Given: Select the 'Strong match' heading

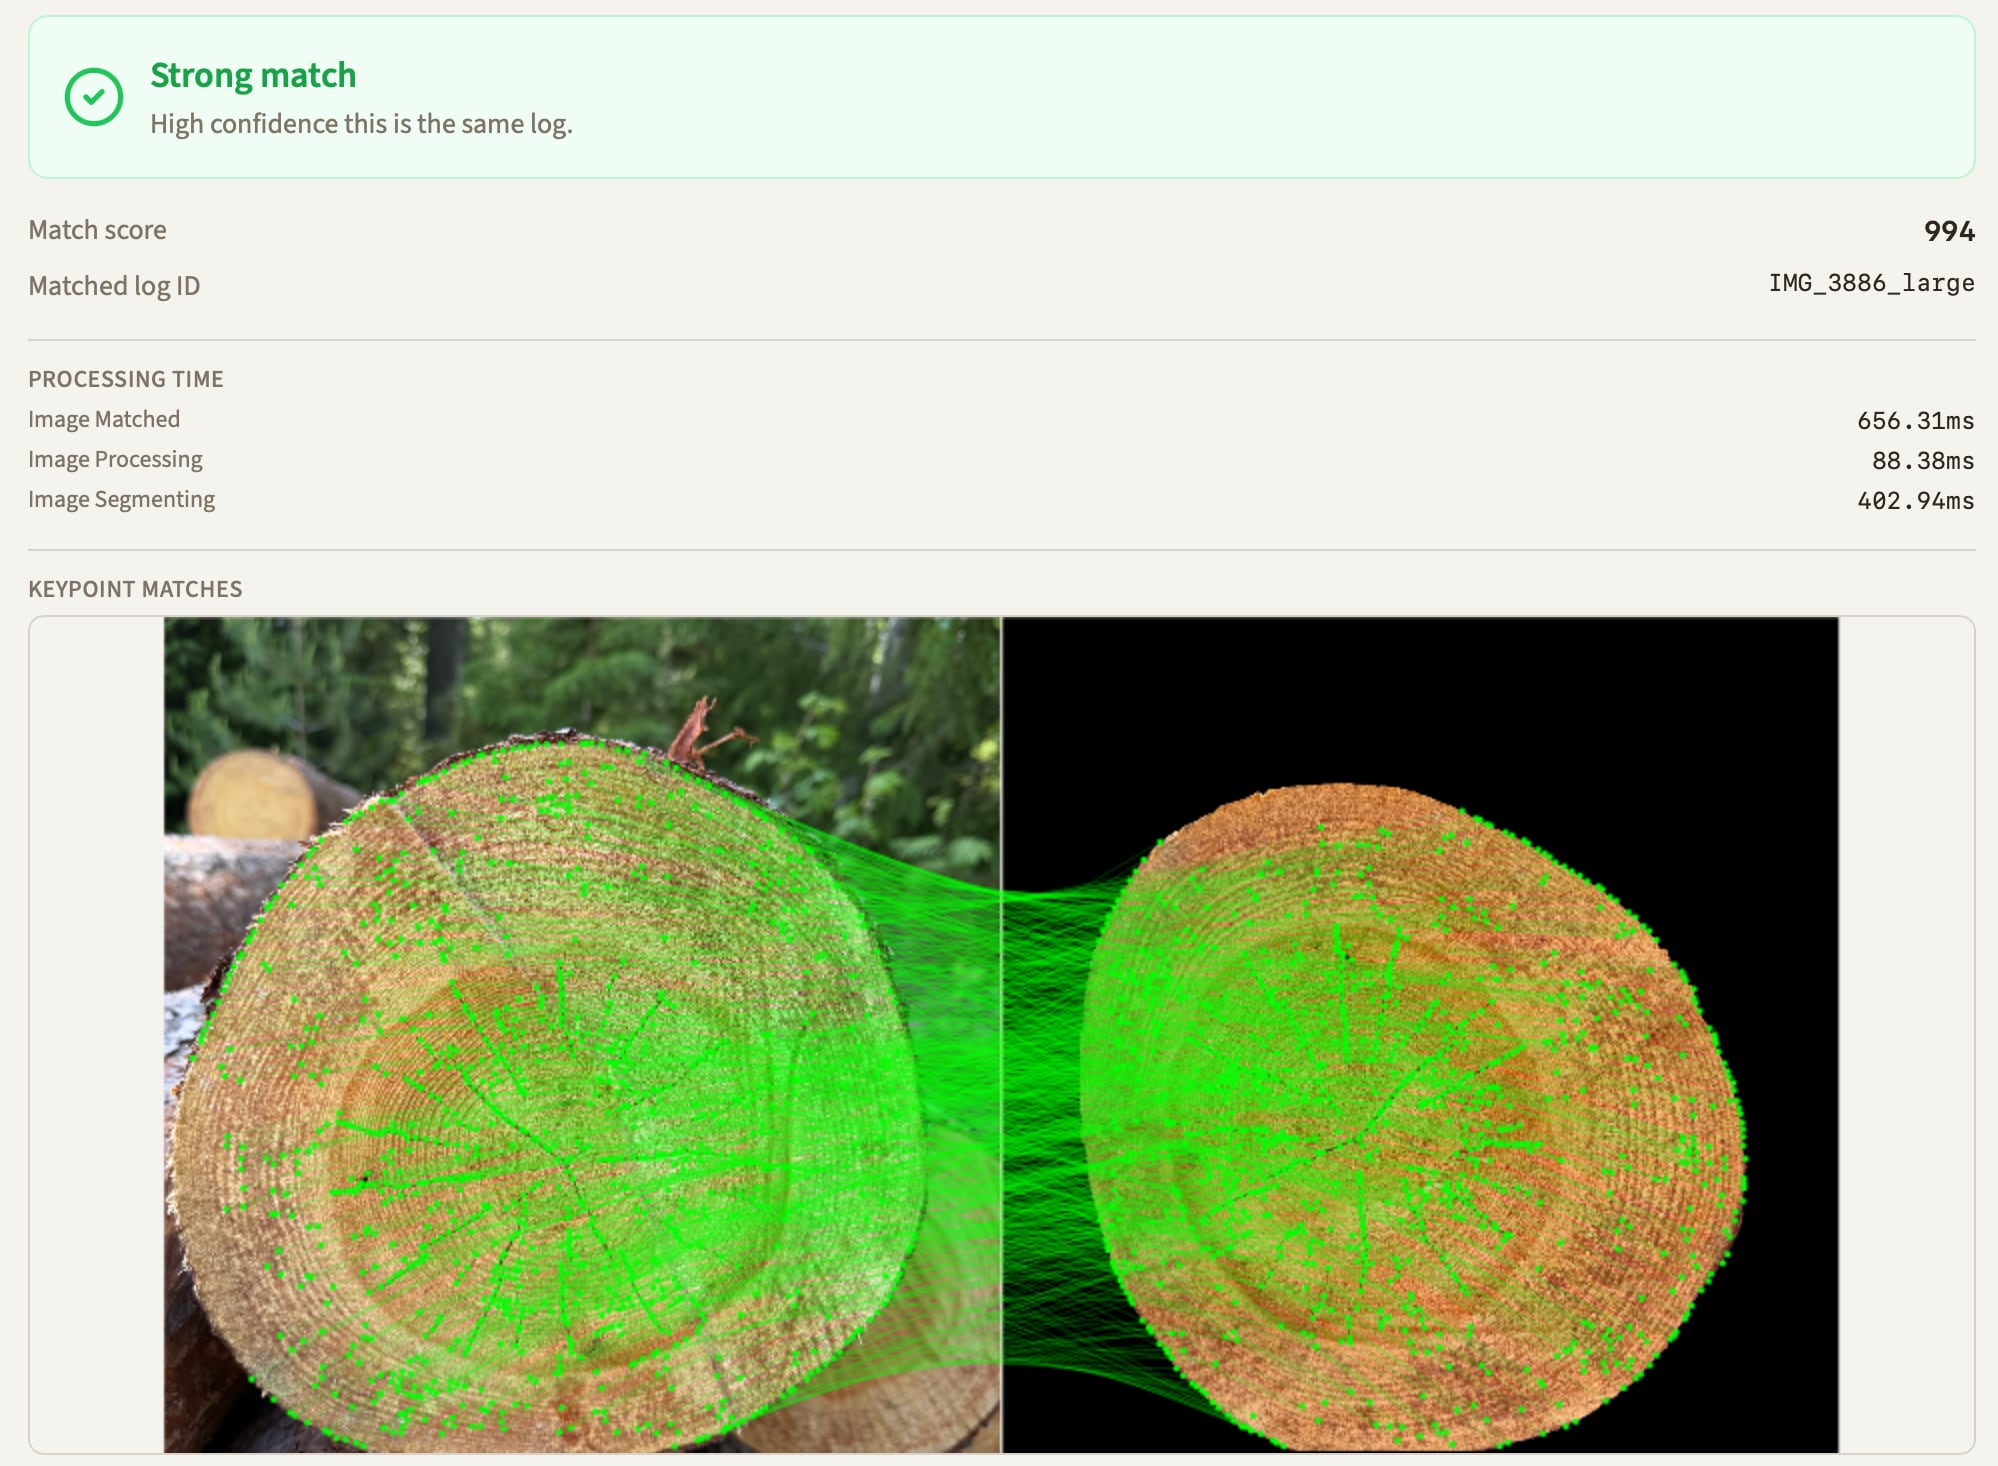Looking at the screenshot, I should (253, 75).
